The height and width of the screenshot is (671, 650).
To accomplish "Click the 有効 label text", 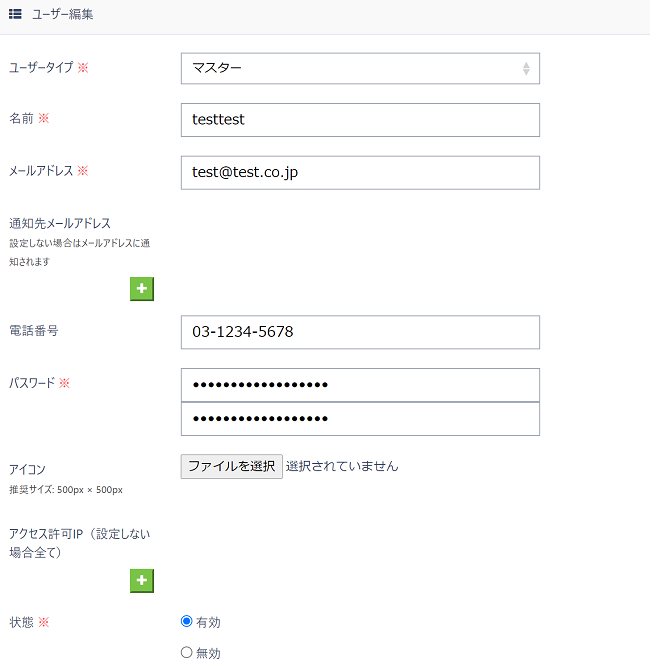I will pos(208,622).
